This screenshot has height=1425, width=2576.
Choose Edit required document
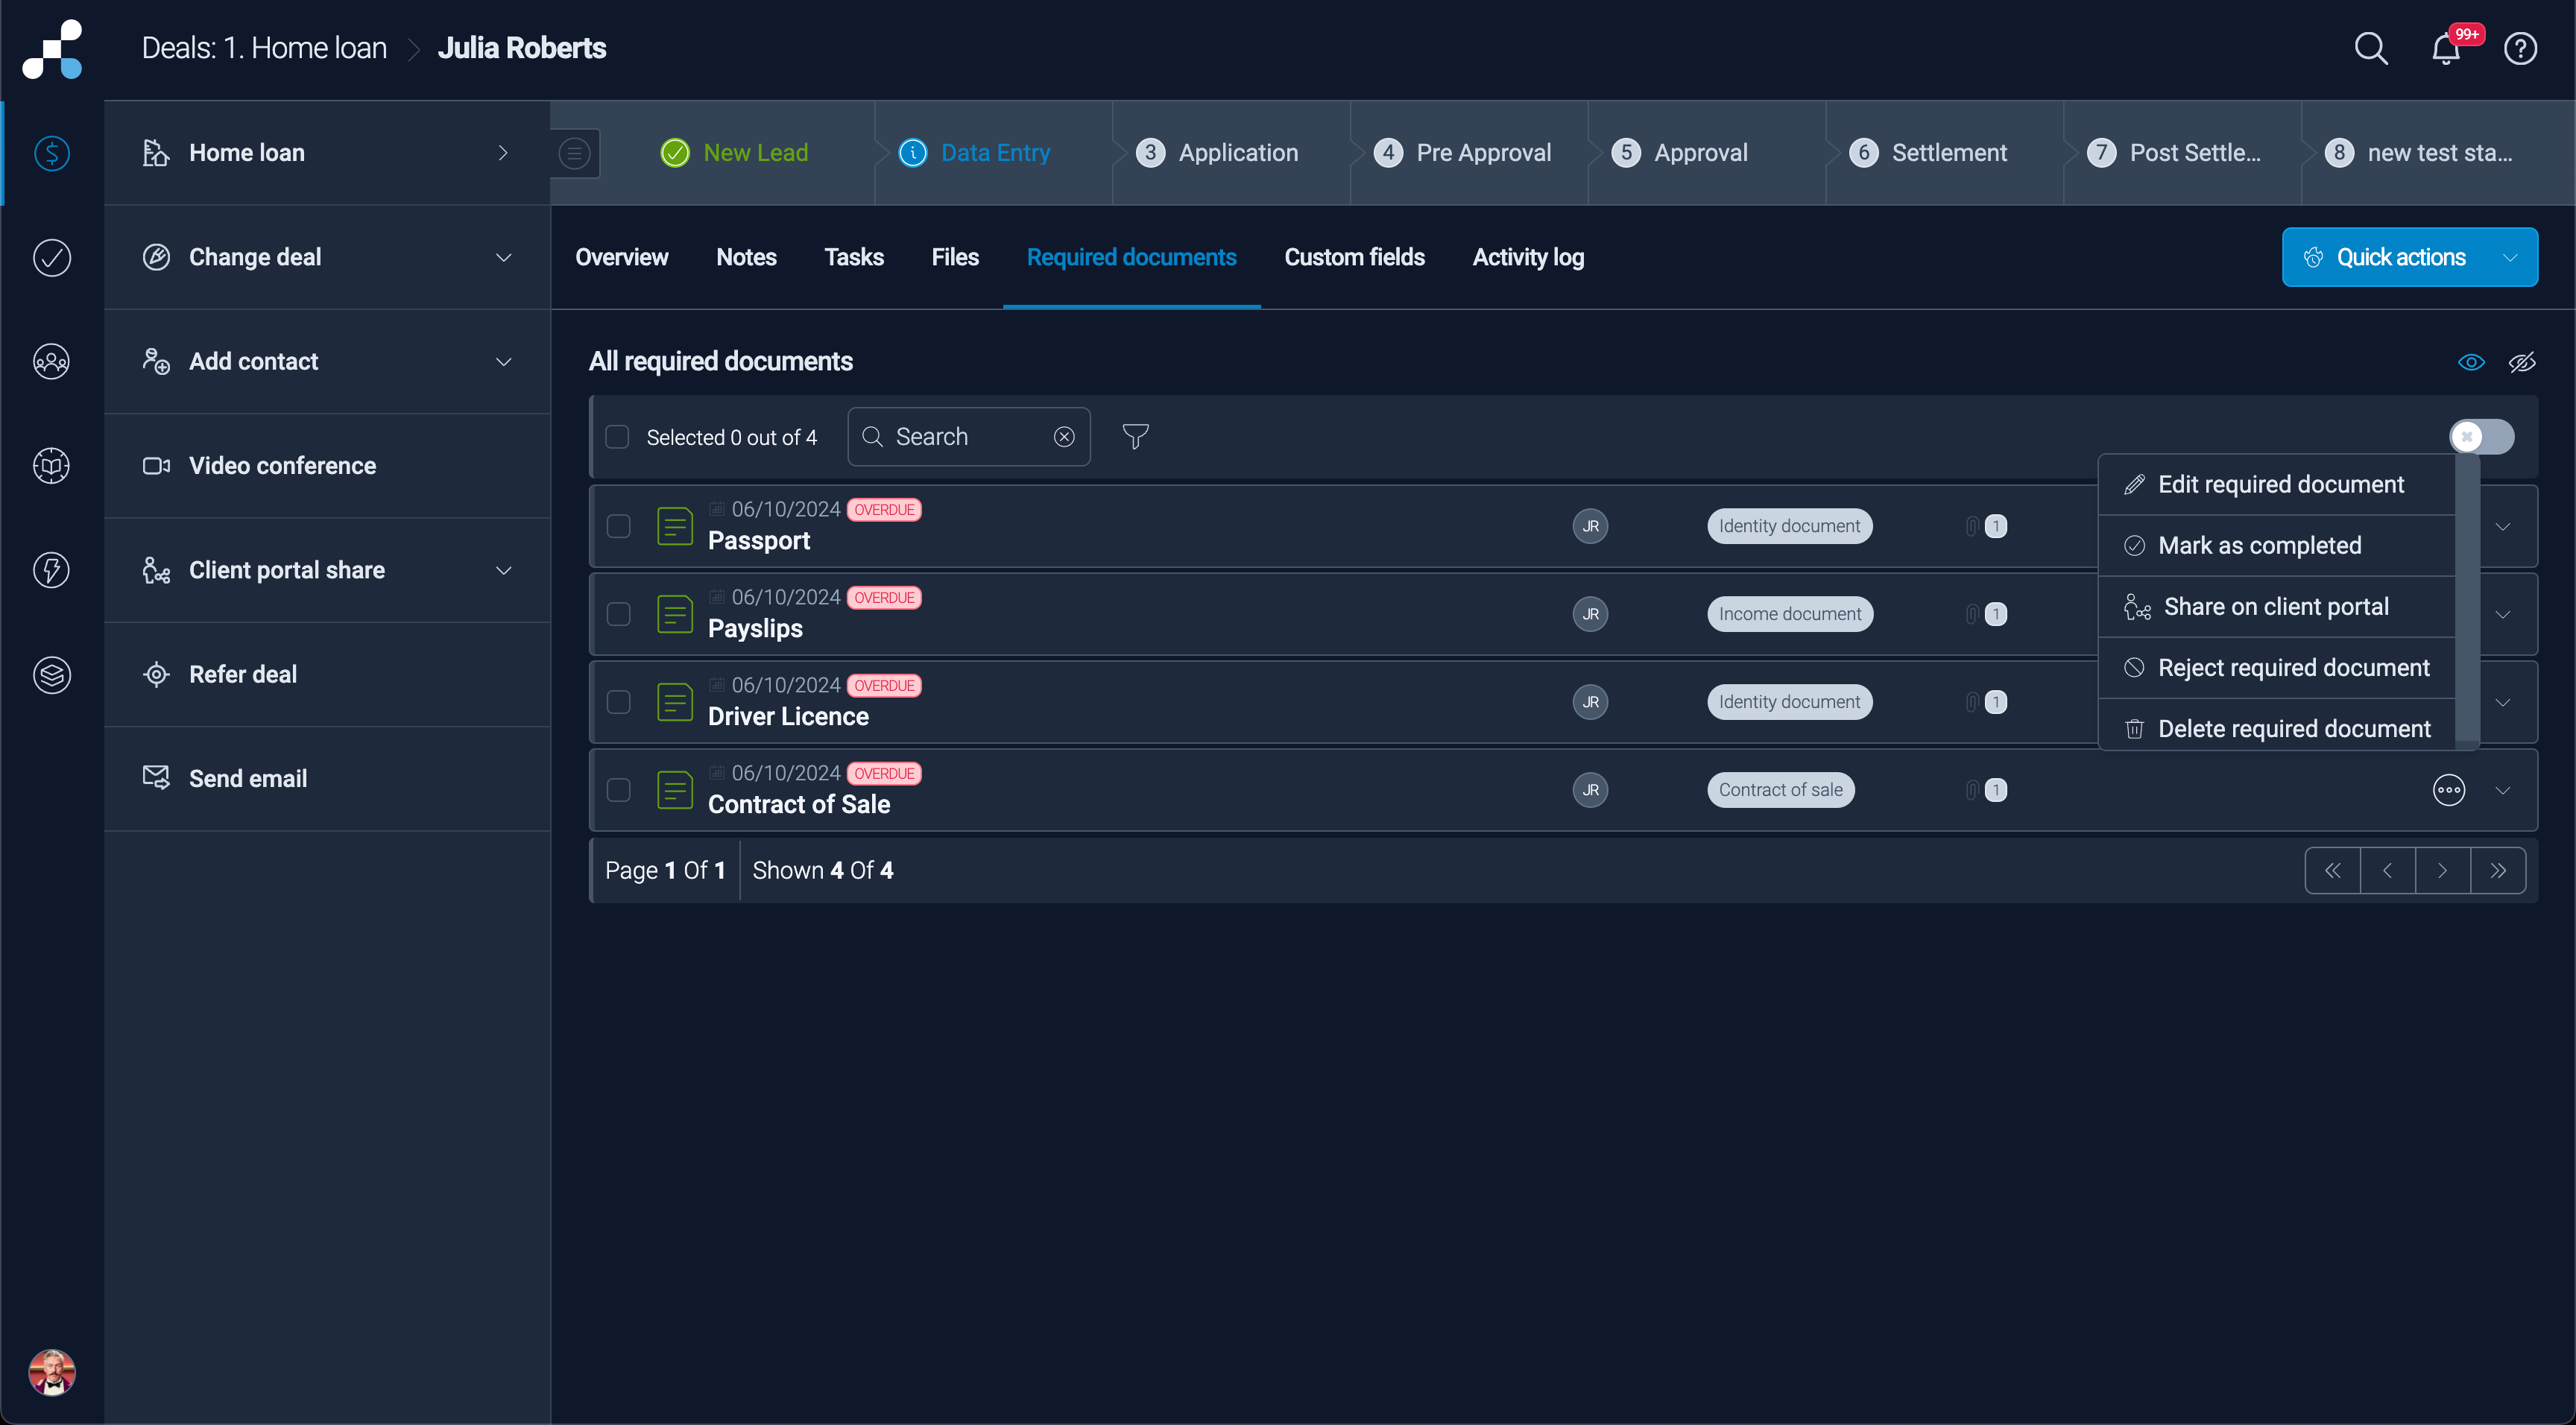(x=2277, y=484)
